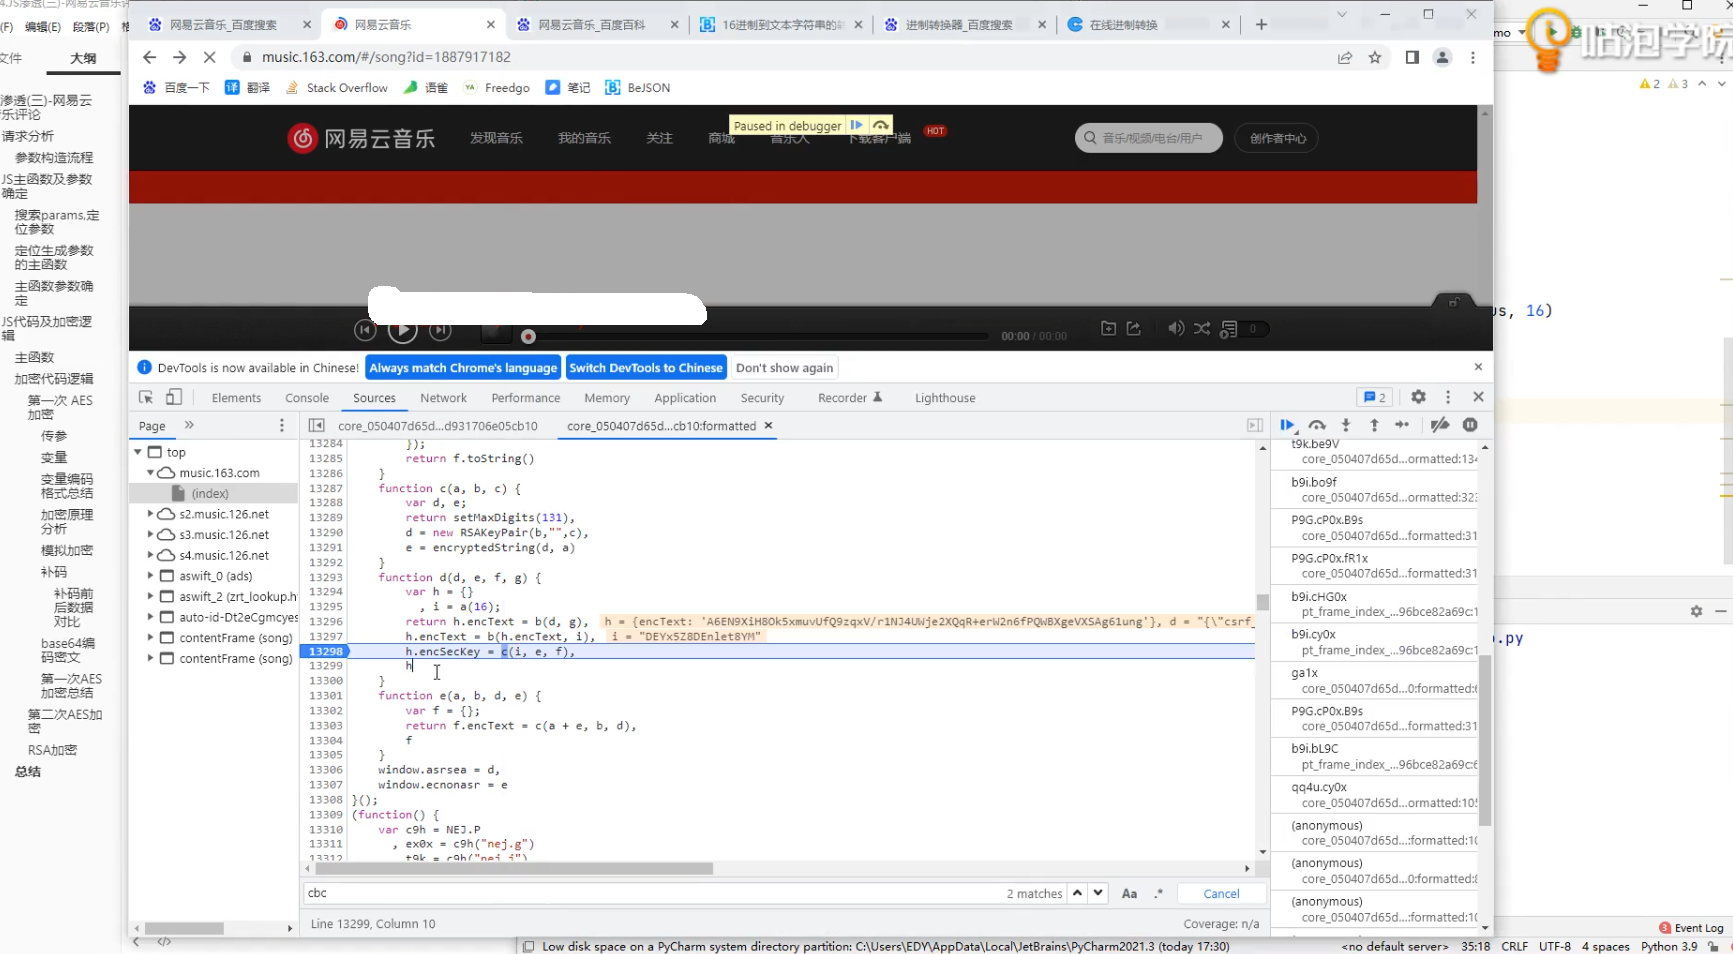Stop page loading in Chrome
Viewport: 1733px width, 954px height.
click(x=209, y=57)
